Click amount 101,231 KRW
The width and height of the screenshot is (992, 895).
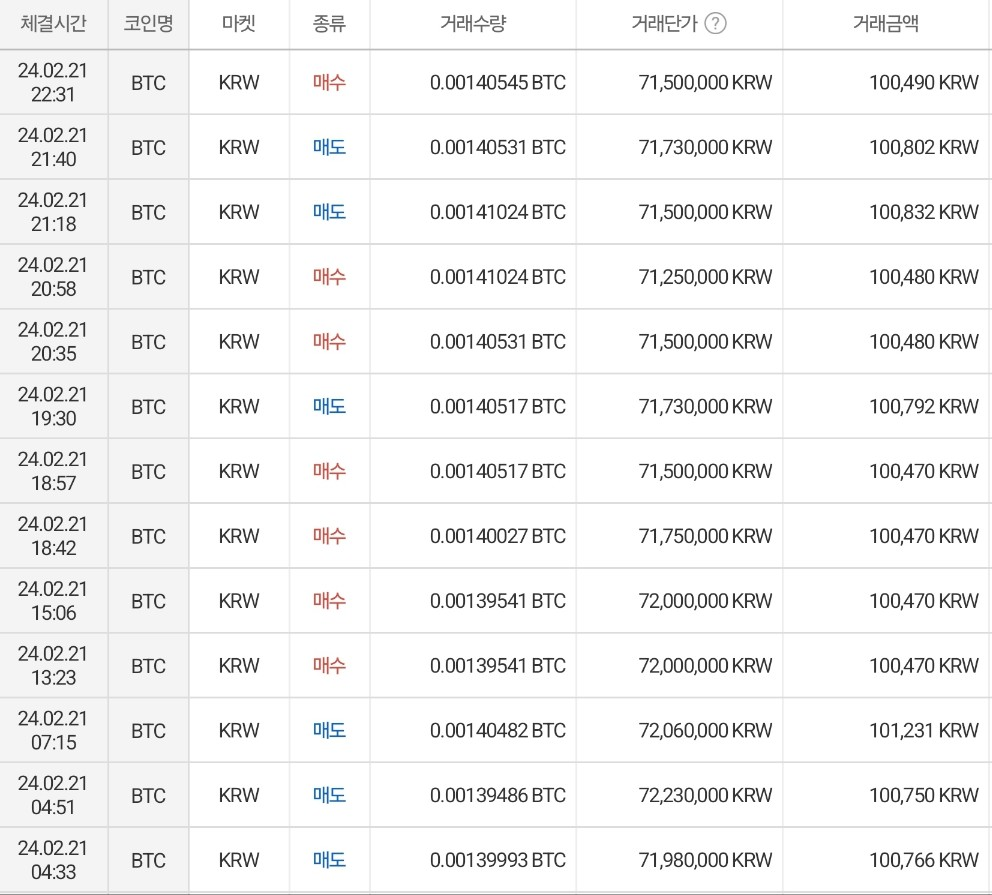tap(924, 731)
